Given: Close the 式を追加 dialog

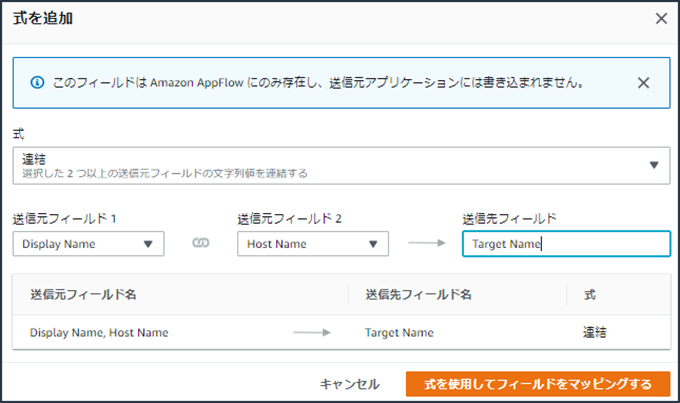Looking at the screenshot, I should [660, 18].
